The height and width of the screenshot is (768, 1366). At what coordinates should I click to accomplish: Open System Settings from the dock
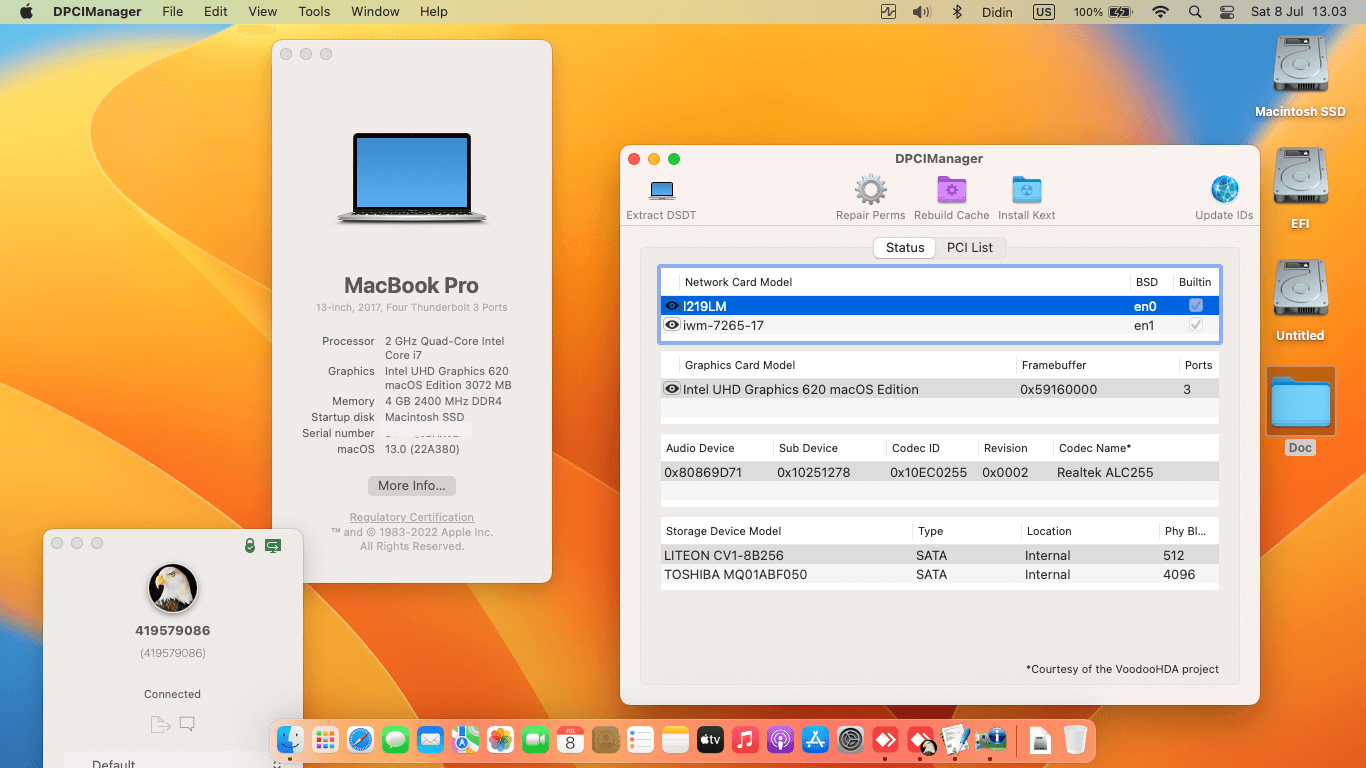pos(850,740)
